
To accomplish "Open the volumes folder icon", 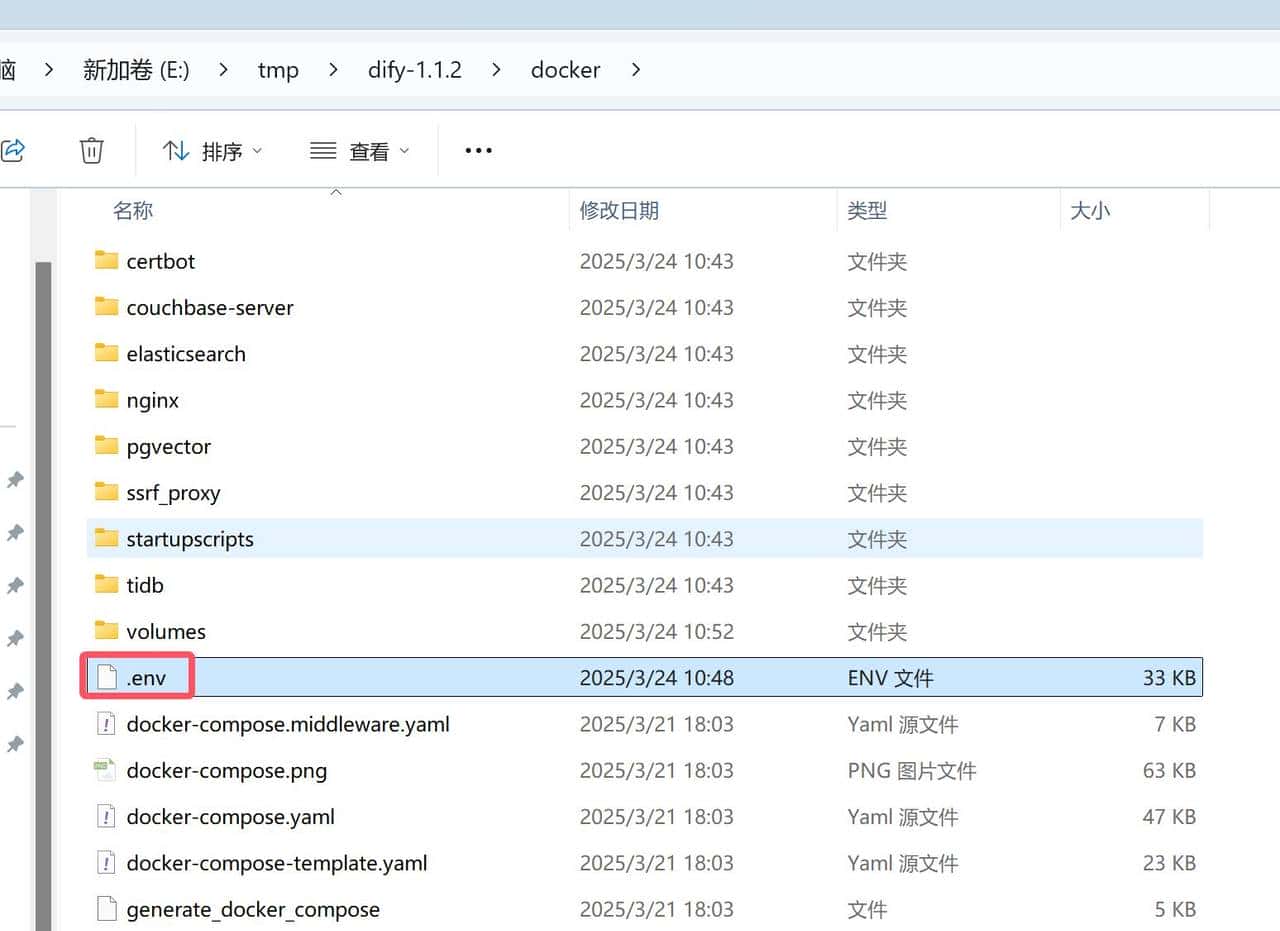I will [106, 631].
